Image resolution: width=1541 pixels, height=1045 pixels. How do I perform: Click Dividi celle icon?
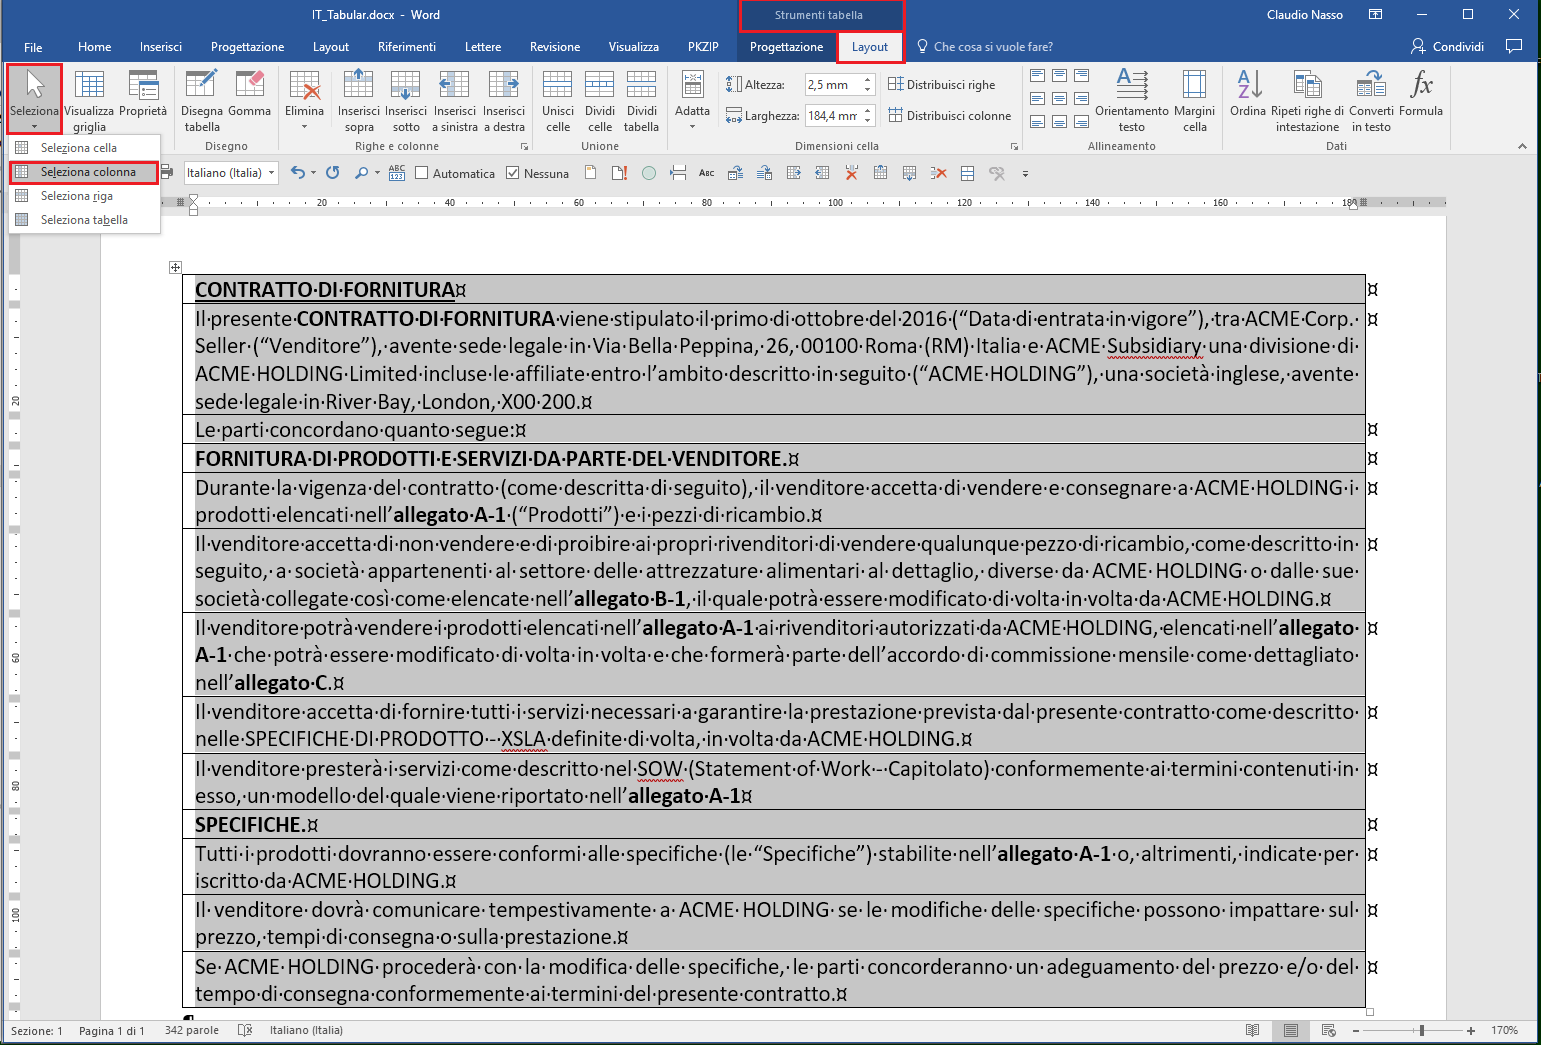point(600,99)
